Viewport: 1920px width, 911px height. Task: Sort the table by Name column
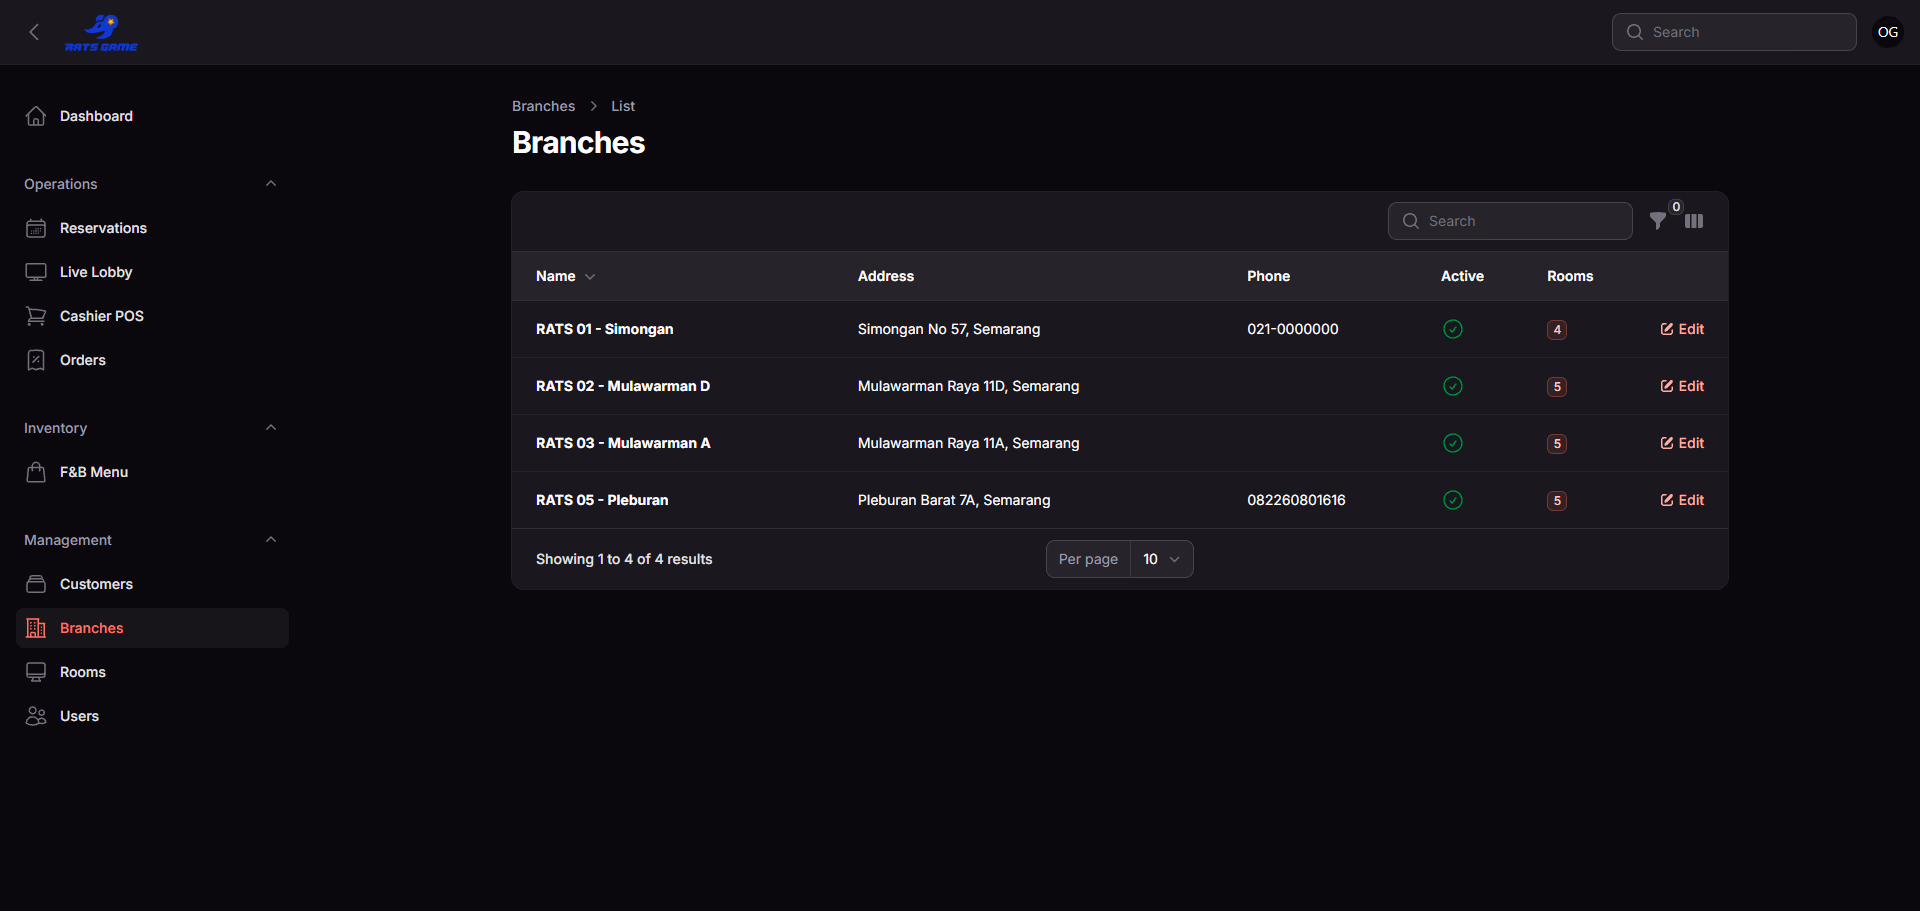pos(565,276)
